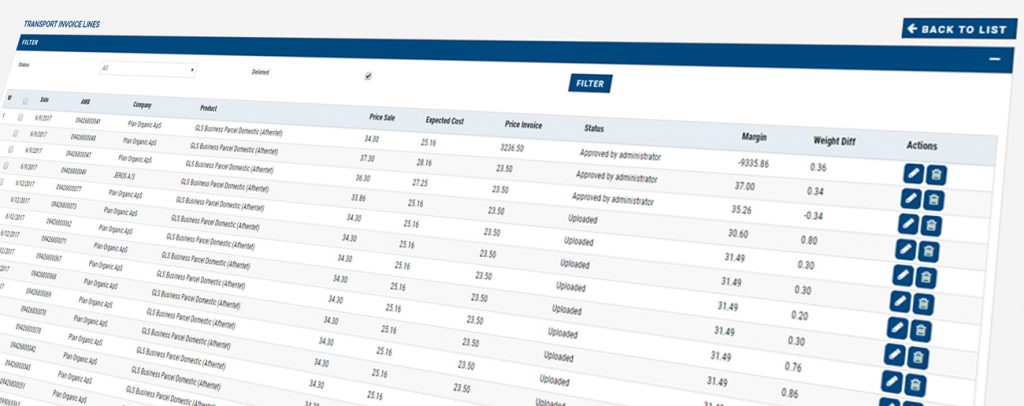The image size is (1024, 406).
Task: Sort by the Margin column header
Action: [753, 135]
